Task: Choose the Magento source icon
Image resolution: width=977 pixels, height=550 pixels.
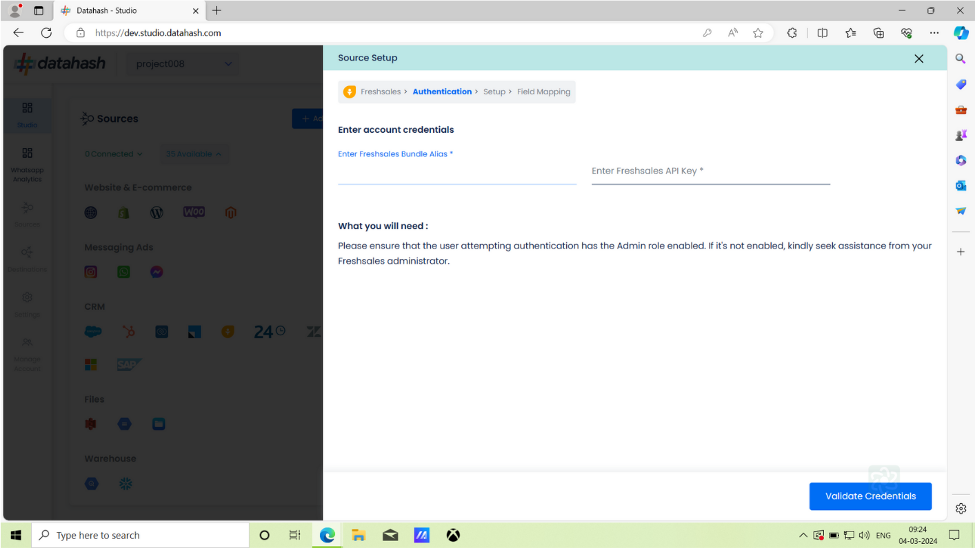Action: click(231, 212)
